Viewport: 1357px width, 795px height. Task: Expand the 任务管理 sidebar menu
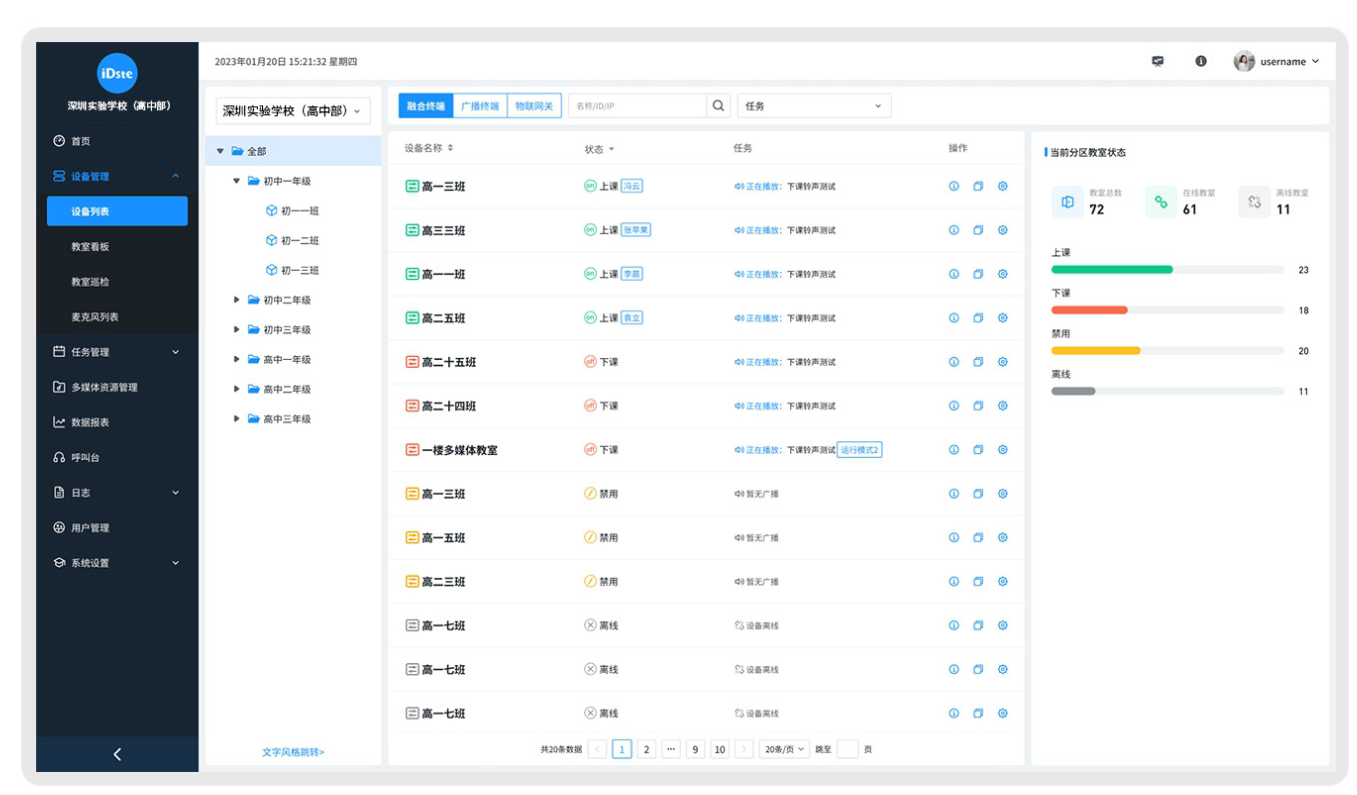pyautogui.click(x=117, y=352)
